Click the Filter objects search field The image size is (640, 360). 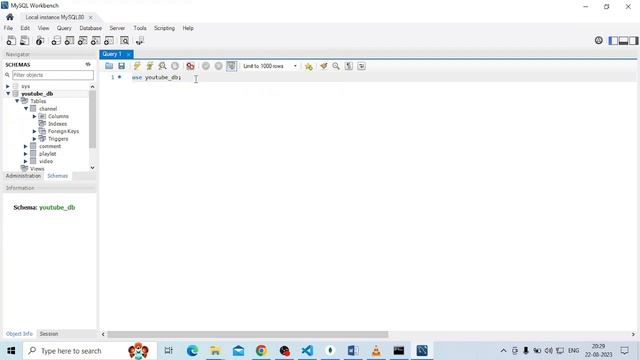pos(53,75)
